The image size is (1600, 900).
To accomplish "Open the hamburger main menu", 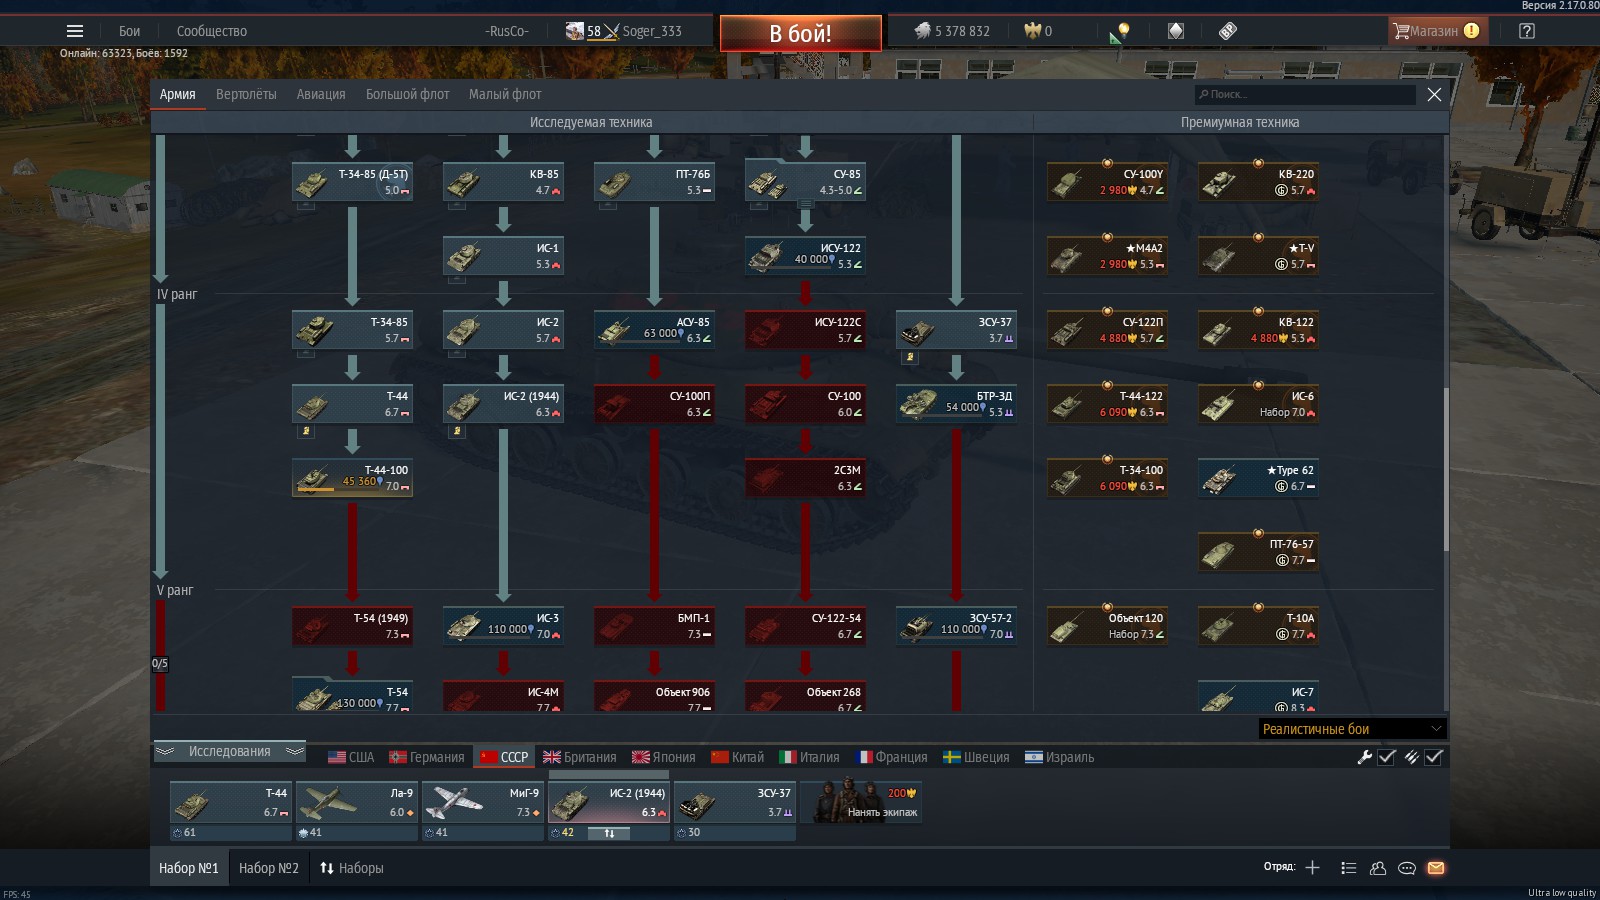I will [x=75, y=31].
